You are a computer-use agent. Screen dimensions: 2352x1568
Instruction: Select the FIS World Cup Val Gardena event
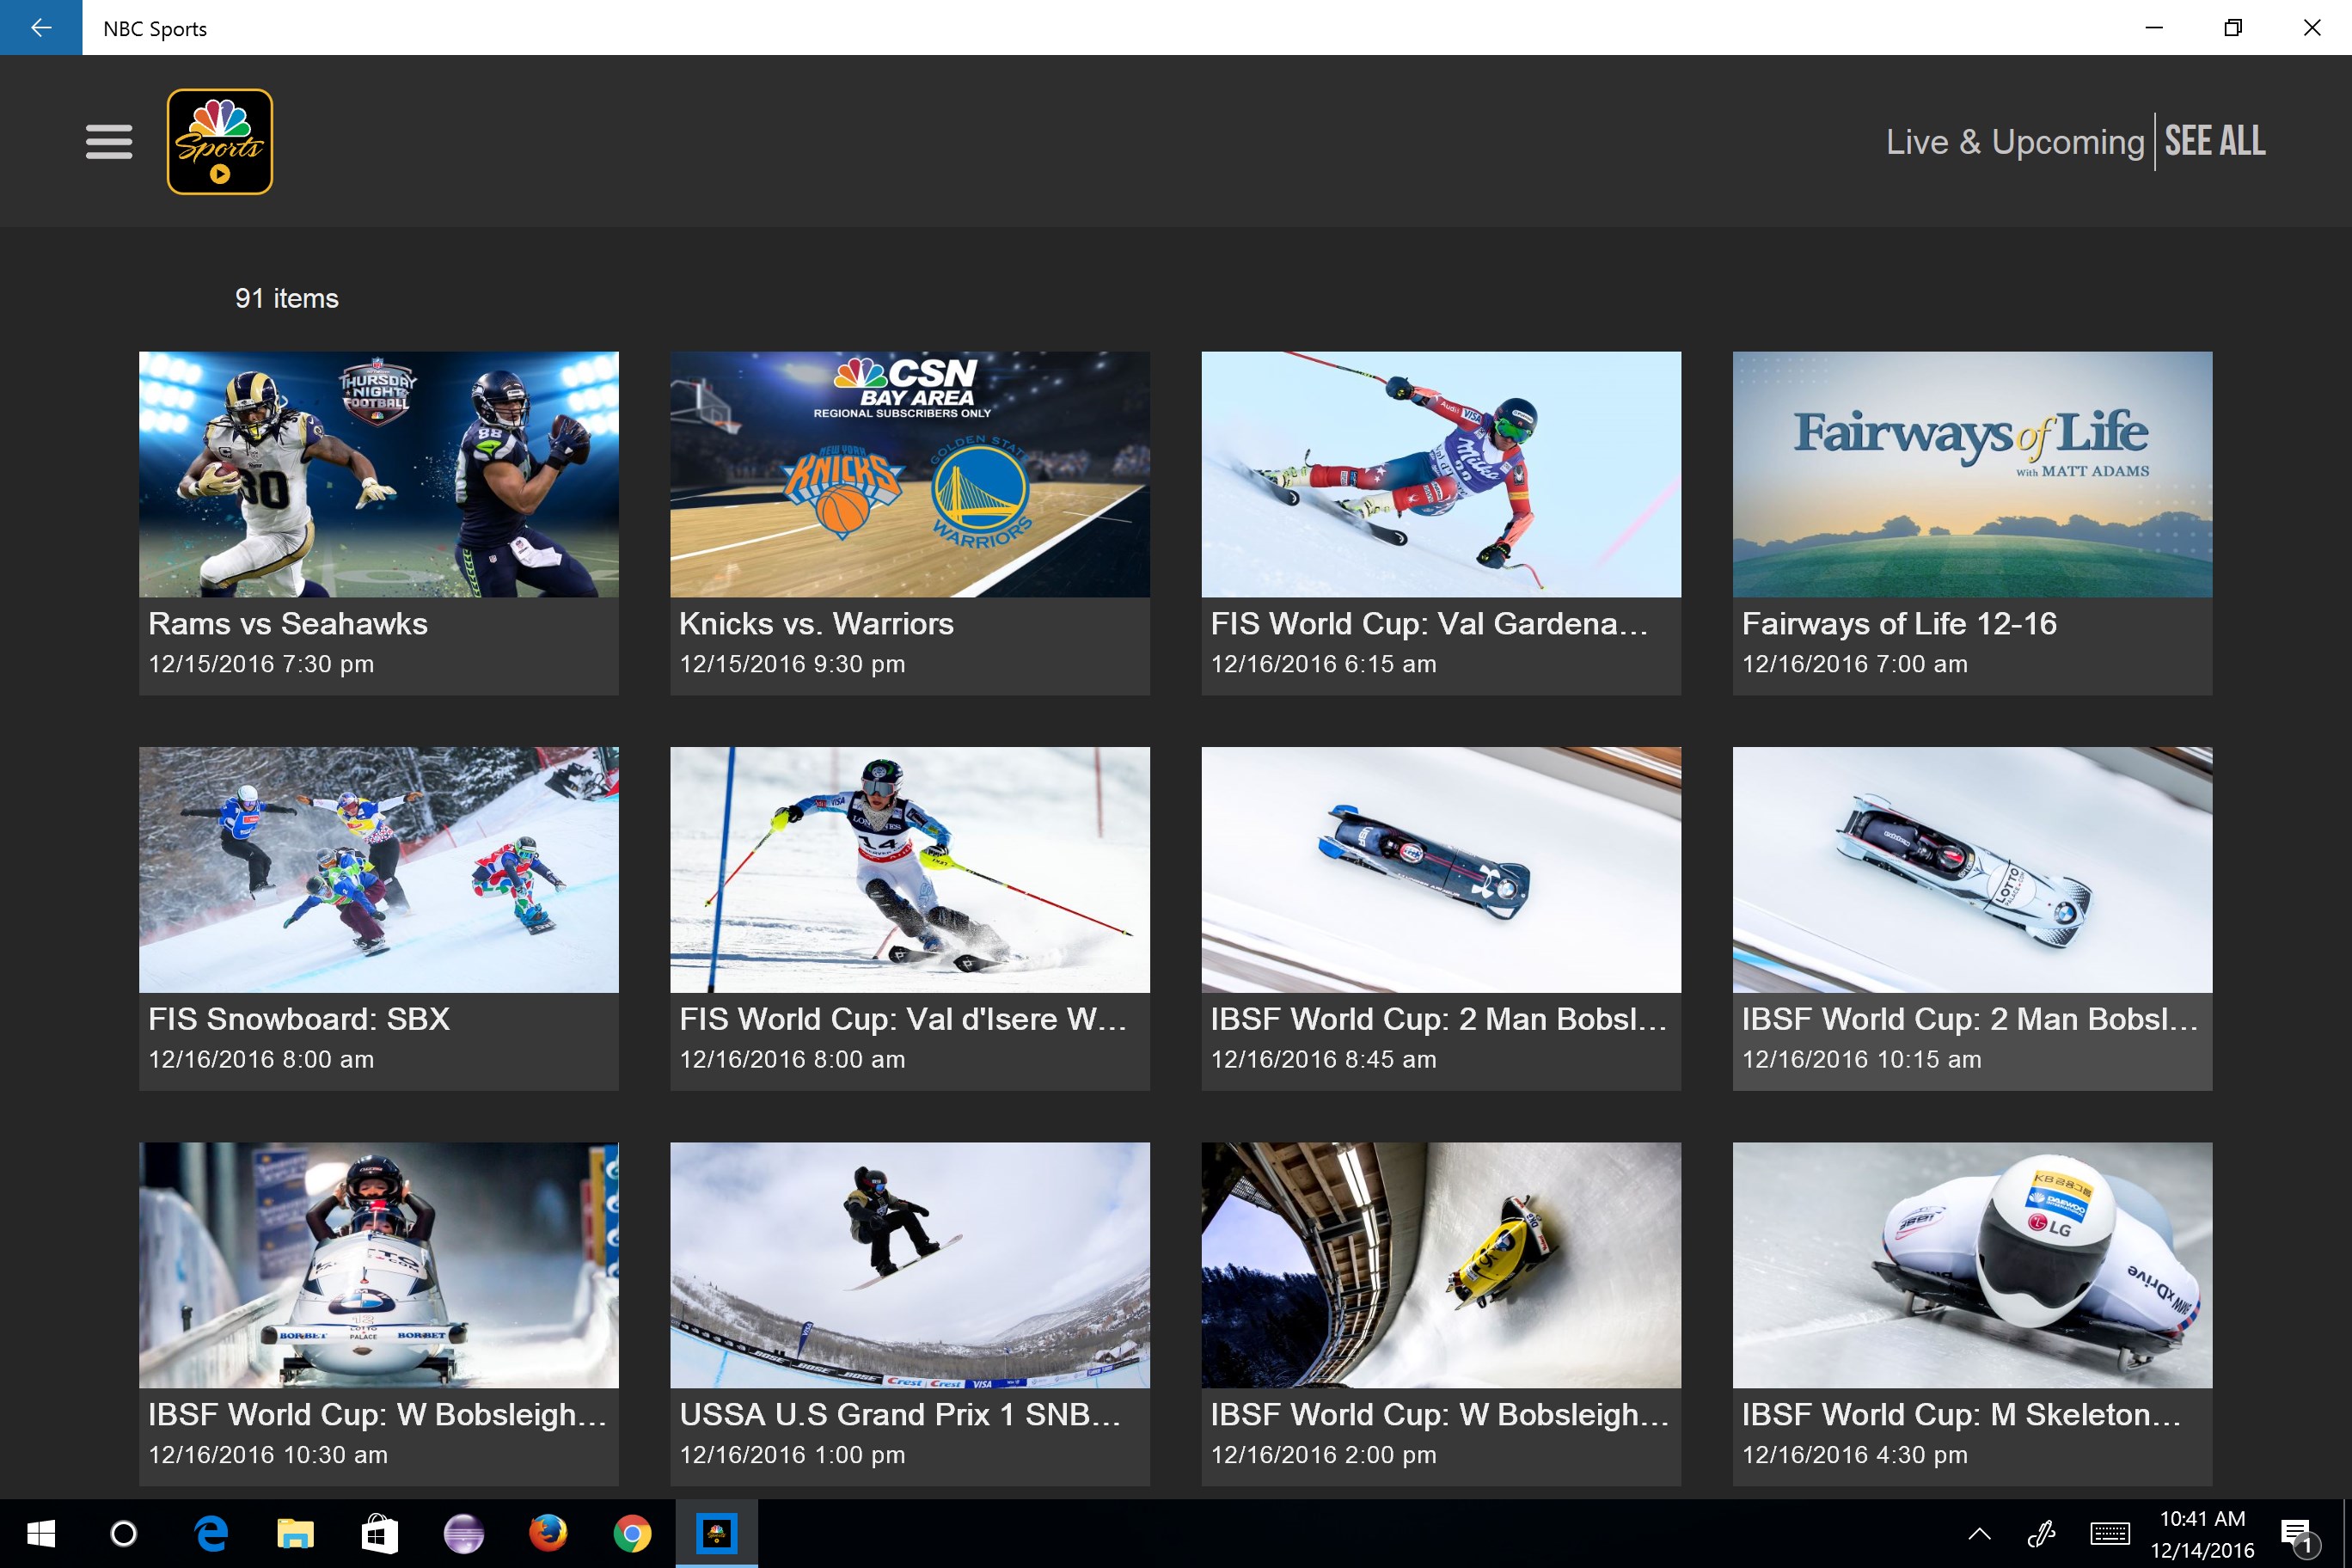pyautogui.click(x=1440, y=474)
